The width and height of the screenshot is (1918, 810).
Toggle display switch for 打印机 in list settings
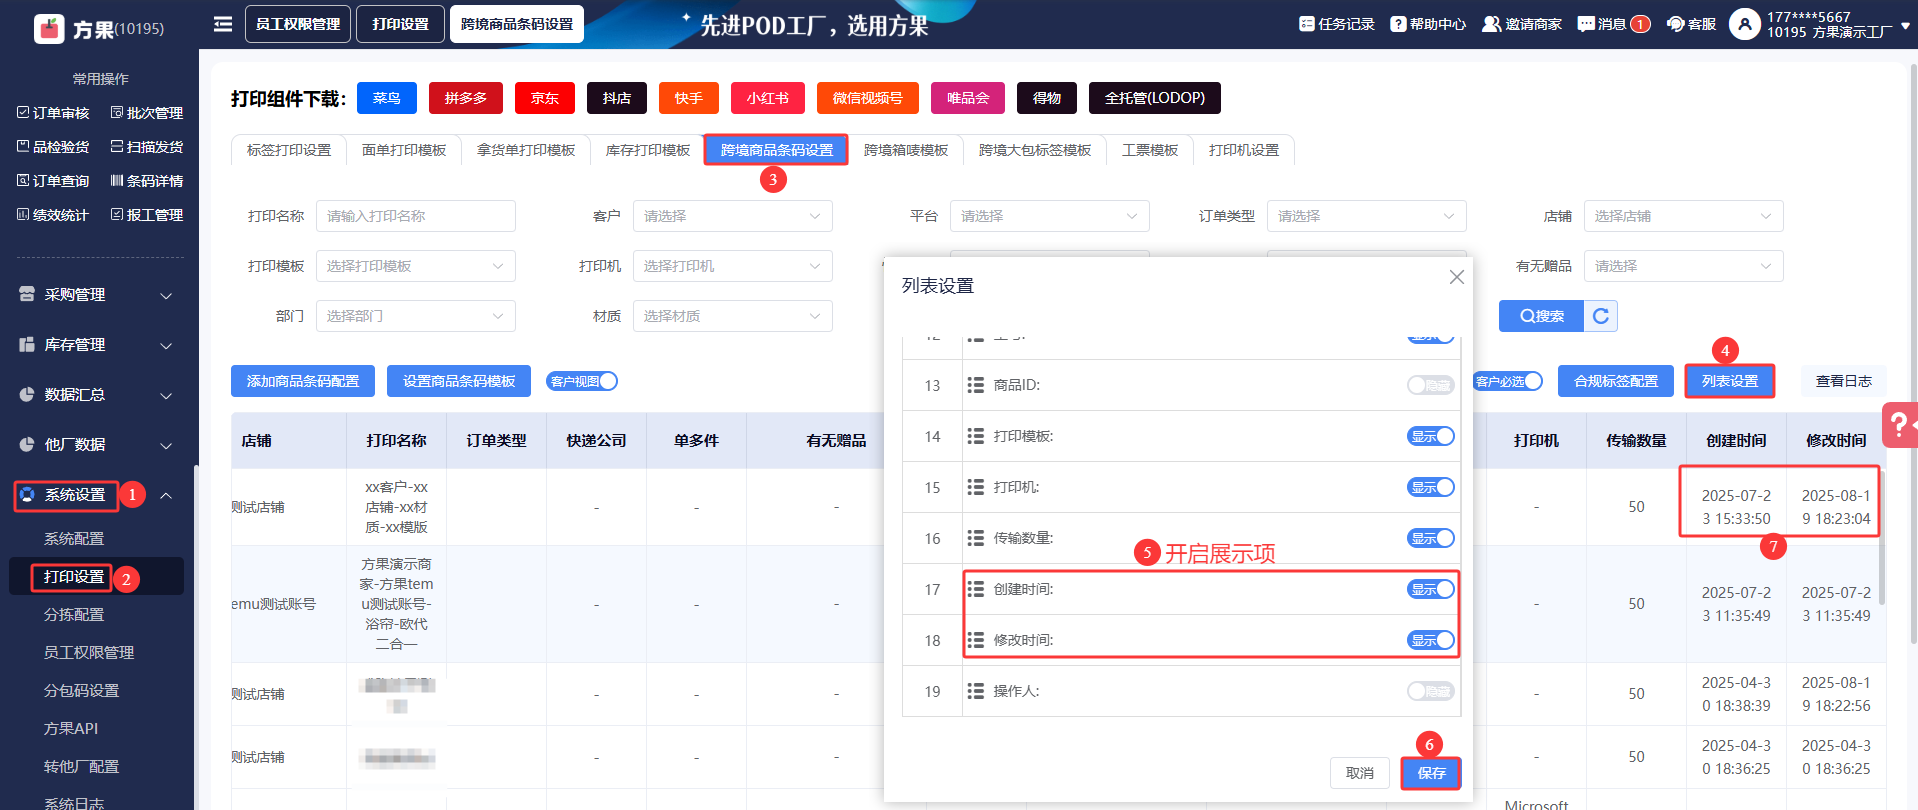coord(1431,487)
